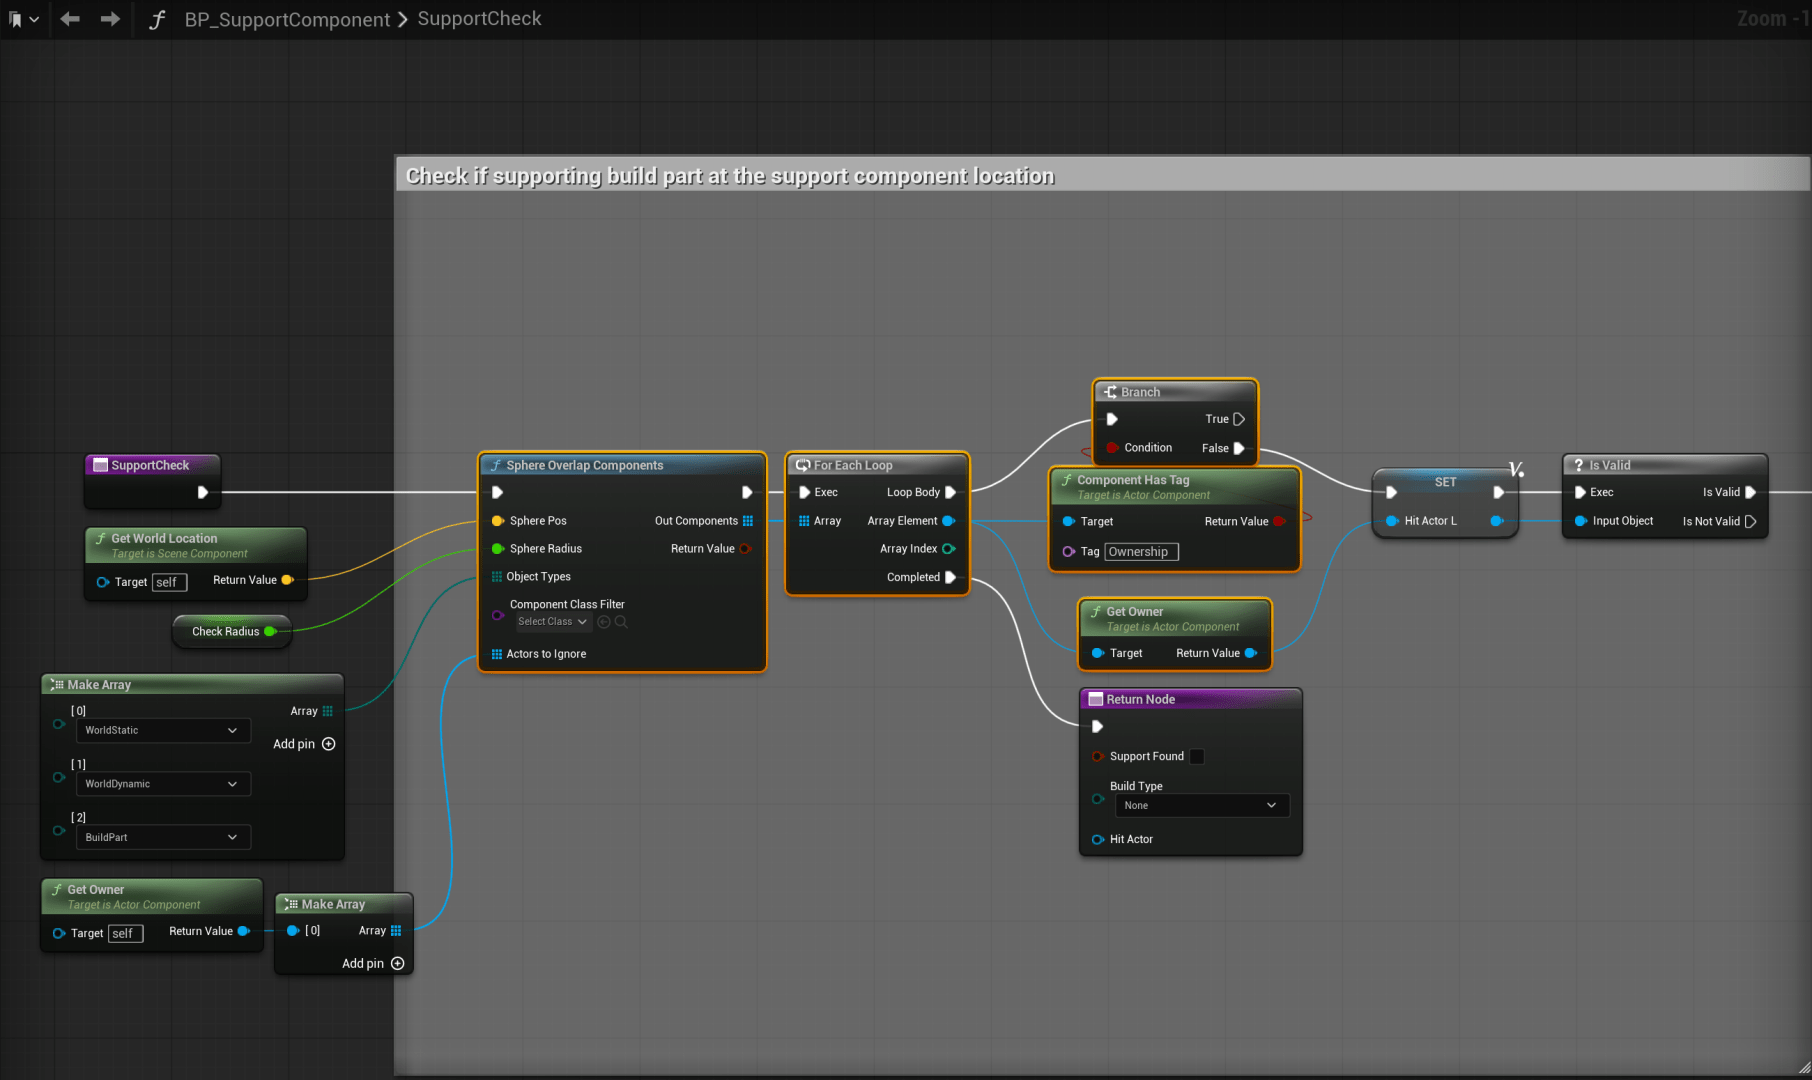Viewport: 1812px width, 1080px height.
Task: Open the WorldStatic object type dropdown
Action: pos(162,731)
